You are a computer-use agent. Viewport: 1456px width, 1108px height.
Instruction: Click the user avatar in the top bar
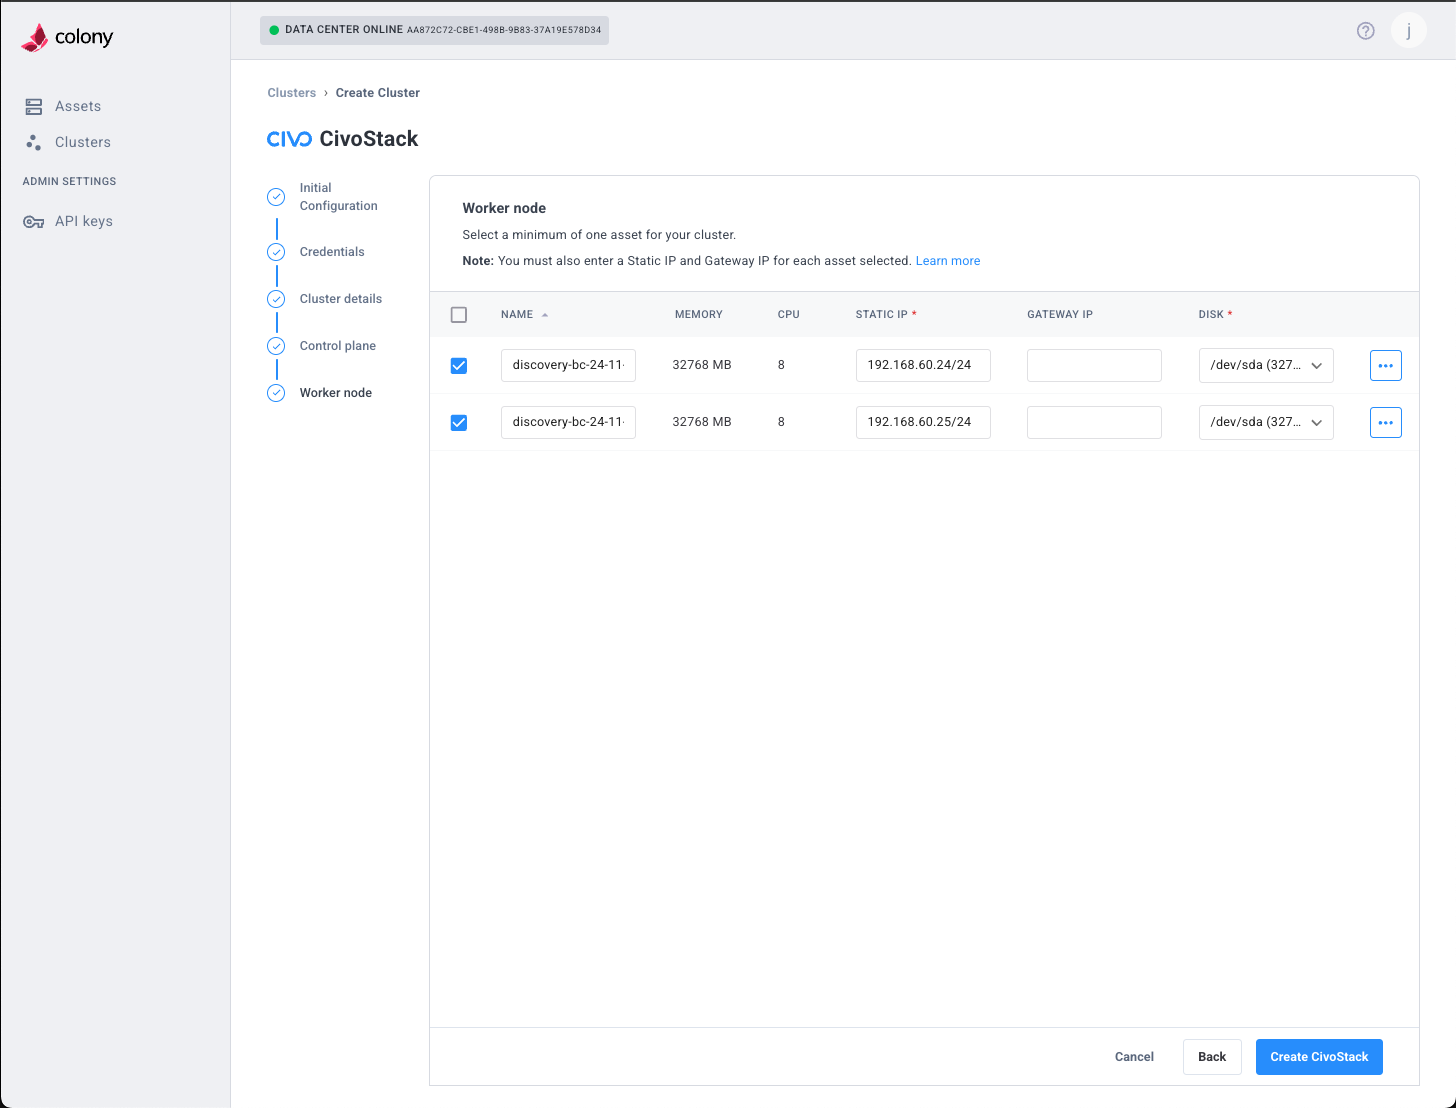[x=1408, y=30]
